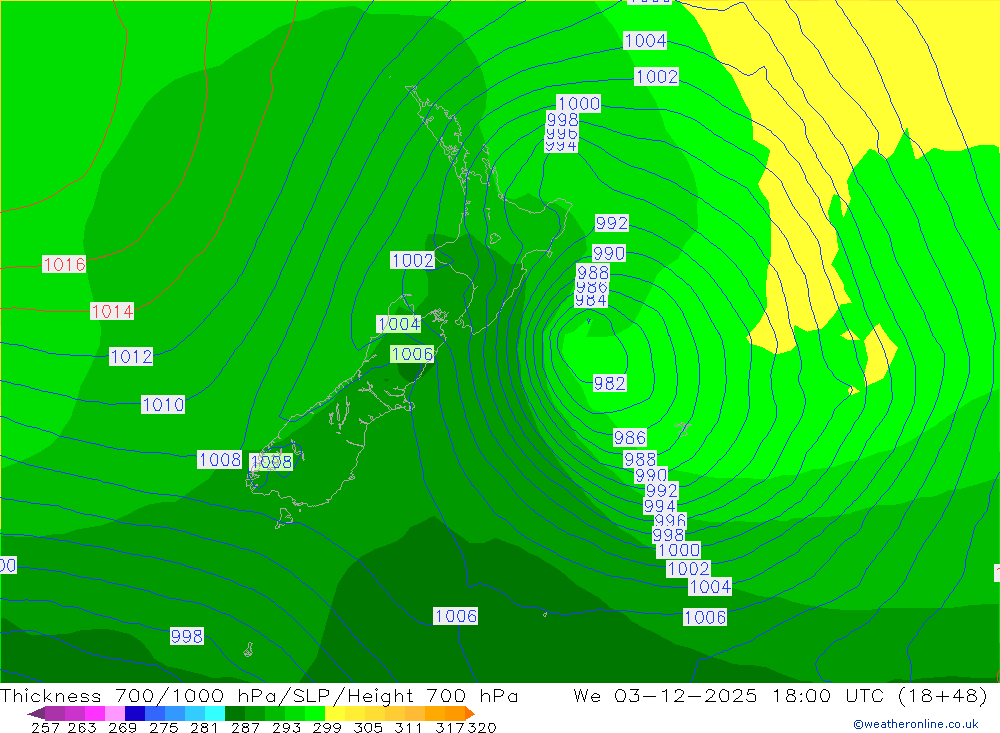The image size is (1000, 733).
Task: Click legend value 299
Action: pos(327,727)
